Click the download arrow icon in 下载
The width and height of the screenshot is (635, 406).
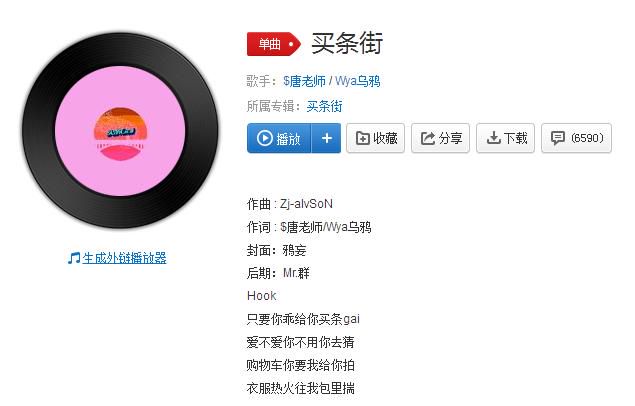coord(493,138)
